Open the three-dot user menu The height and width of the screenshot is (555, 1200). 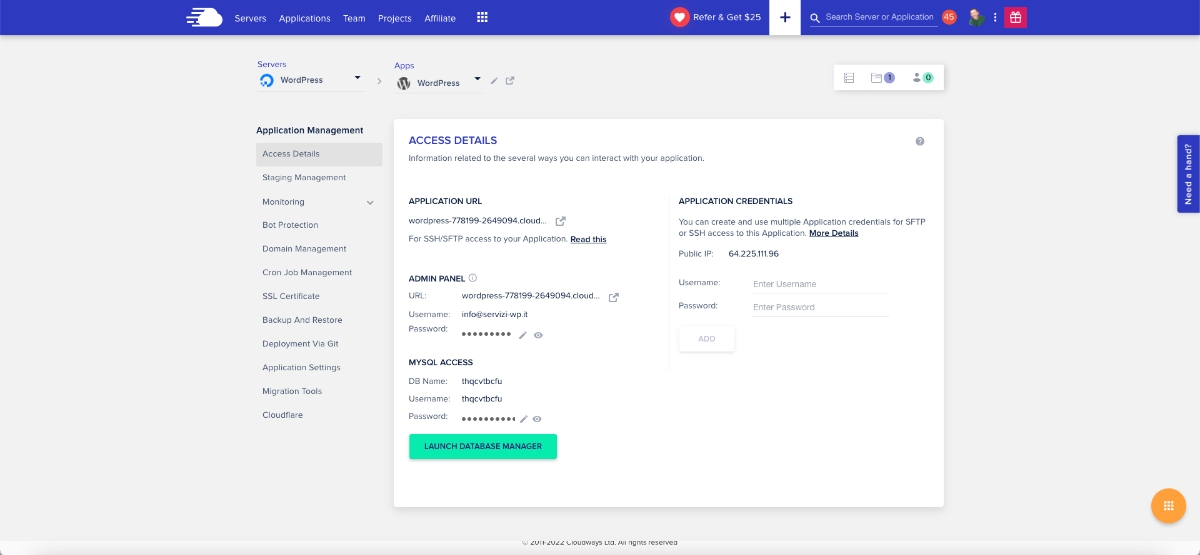(995, 18)
